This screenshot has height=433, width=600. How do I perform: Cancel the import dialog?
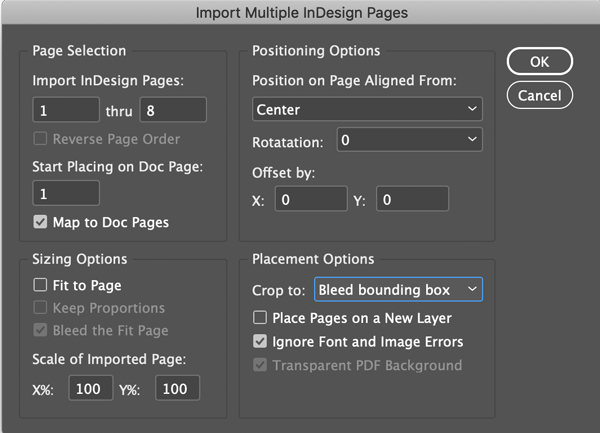click(539, 95)
